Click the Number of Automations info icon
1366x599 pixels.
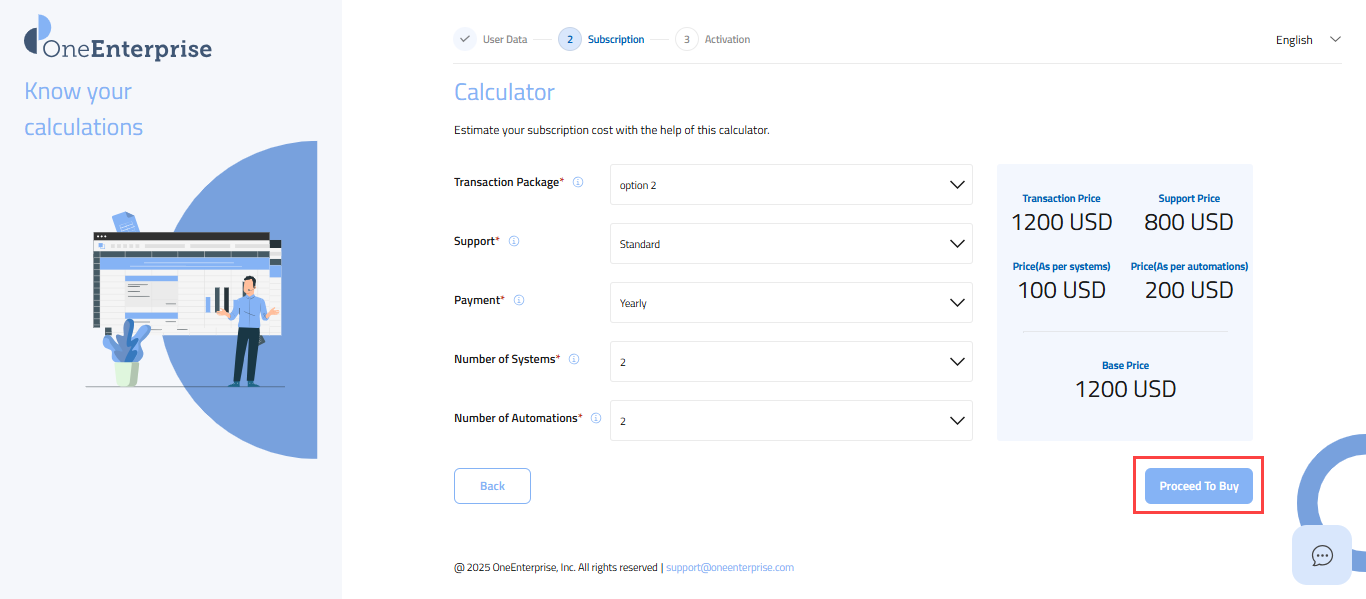[x=596, y=419]
